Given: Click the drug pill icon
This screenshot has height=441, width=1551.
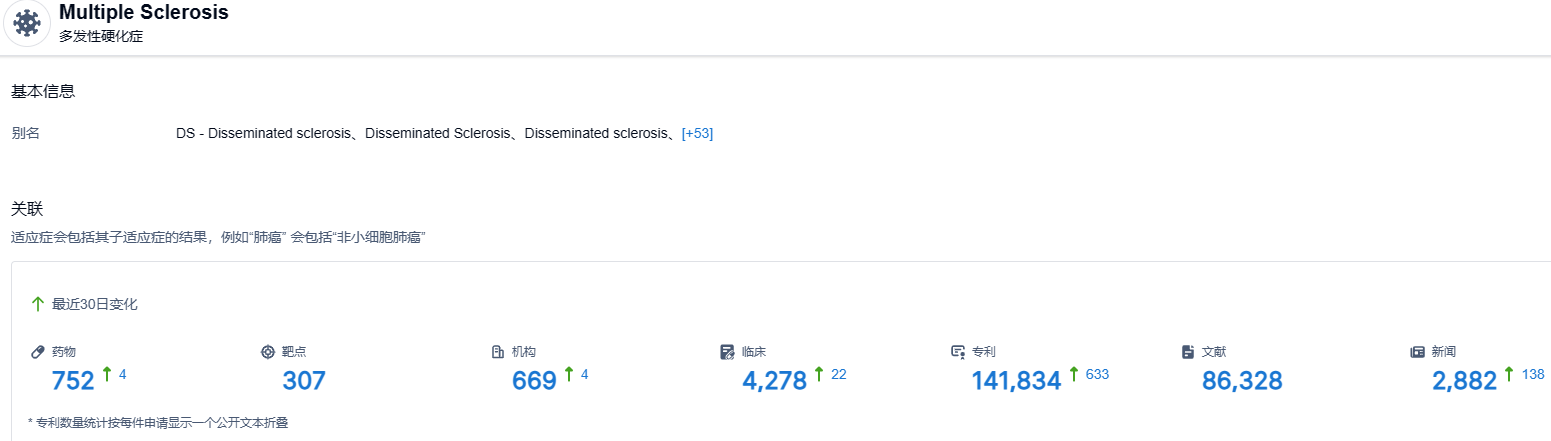Looking at the screenshot, I should [x=38, y=352].
